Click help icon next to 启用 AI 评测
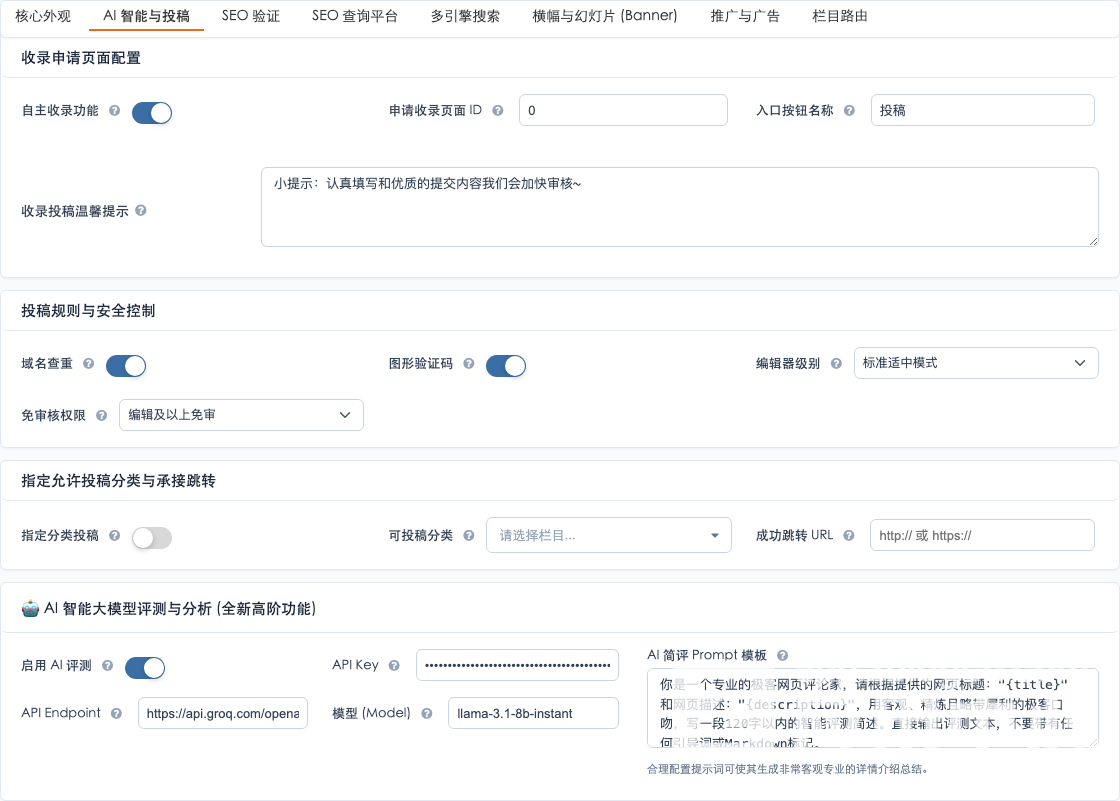 tap(107, 665)
